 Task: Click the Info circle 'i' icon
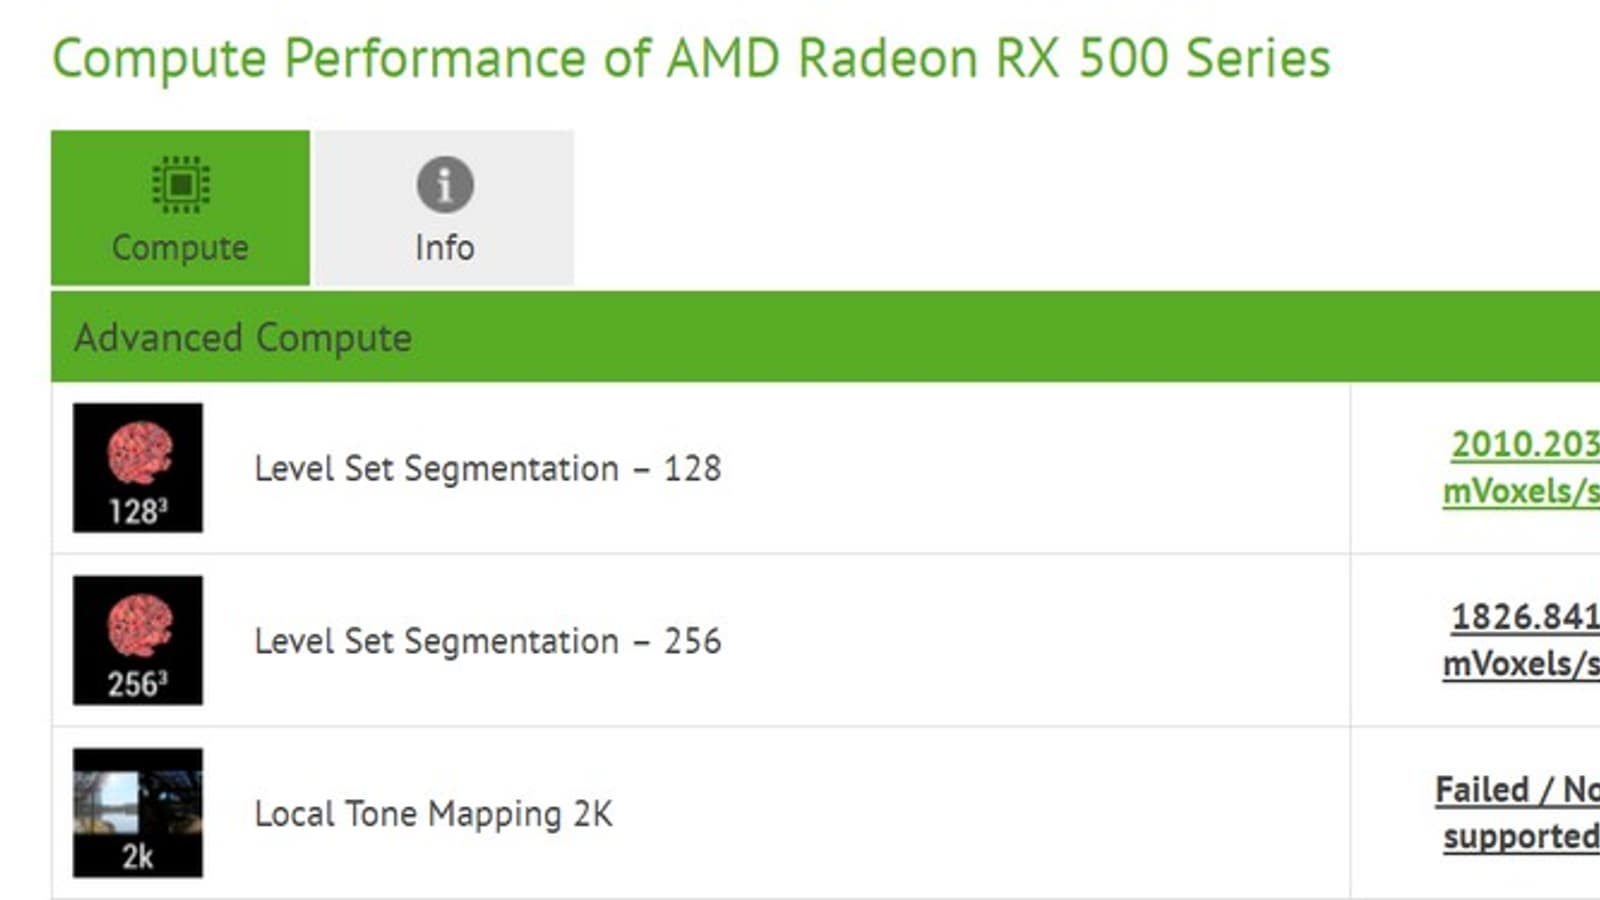click(x=445, y=185)
